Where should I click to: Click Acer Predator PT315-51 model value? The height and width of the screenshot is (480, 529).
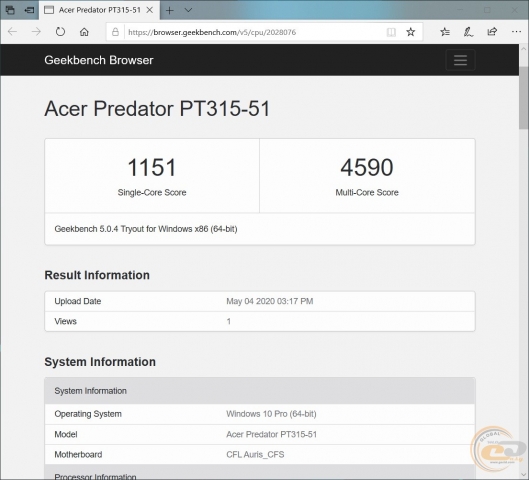pos(272,434)
